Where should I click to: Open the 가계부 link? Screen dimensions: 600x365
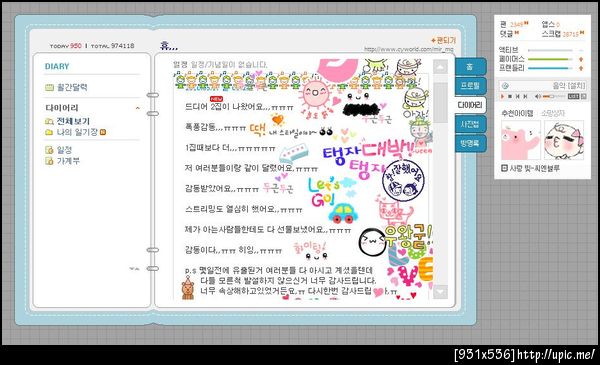click(68, 161)
